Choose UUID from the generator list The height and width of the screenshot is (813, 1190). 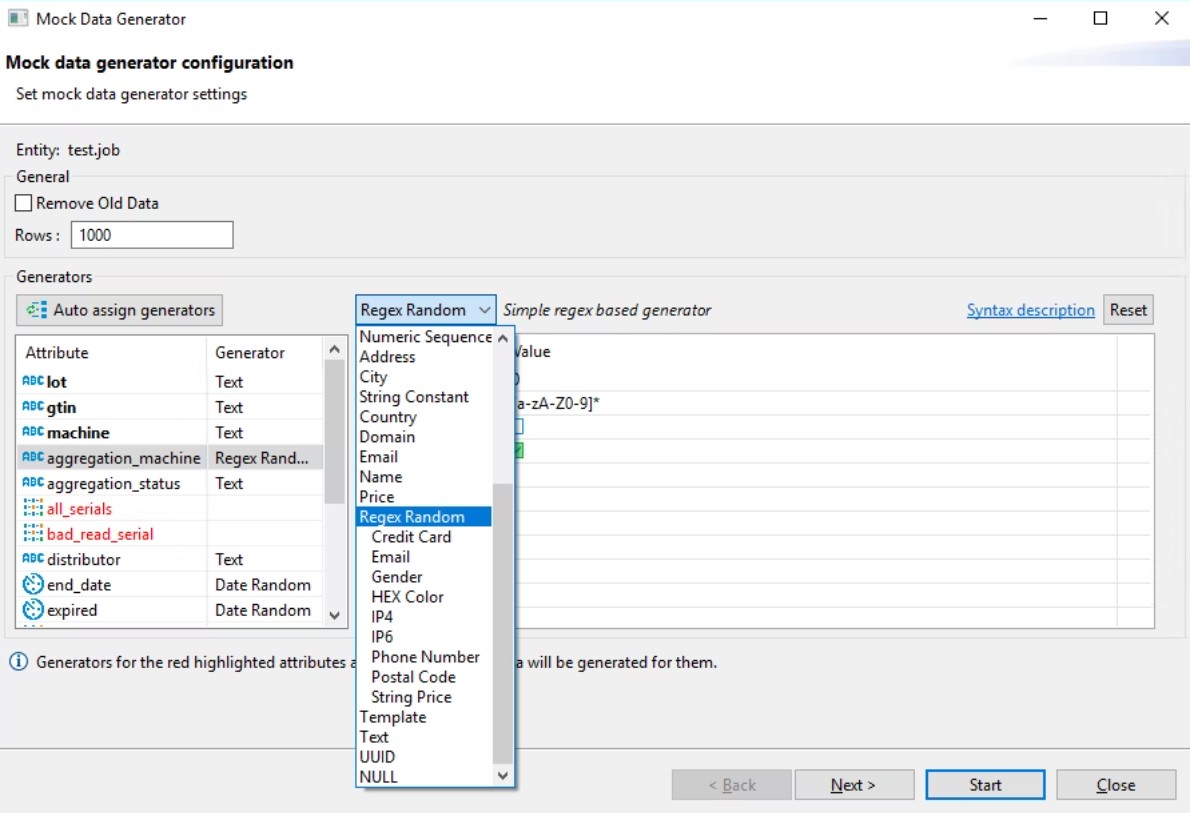coord(377,757)
